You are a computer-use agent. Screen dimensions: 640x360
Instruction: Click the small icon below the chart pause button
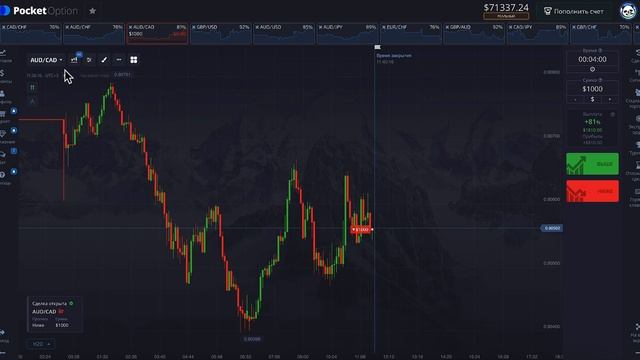[33, 101]
